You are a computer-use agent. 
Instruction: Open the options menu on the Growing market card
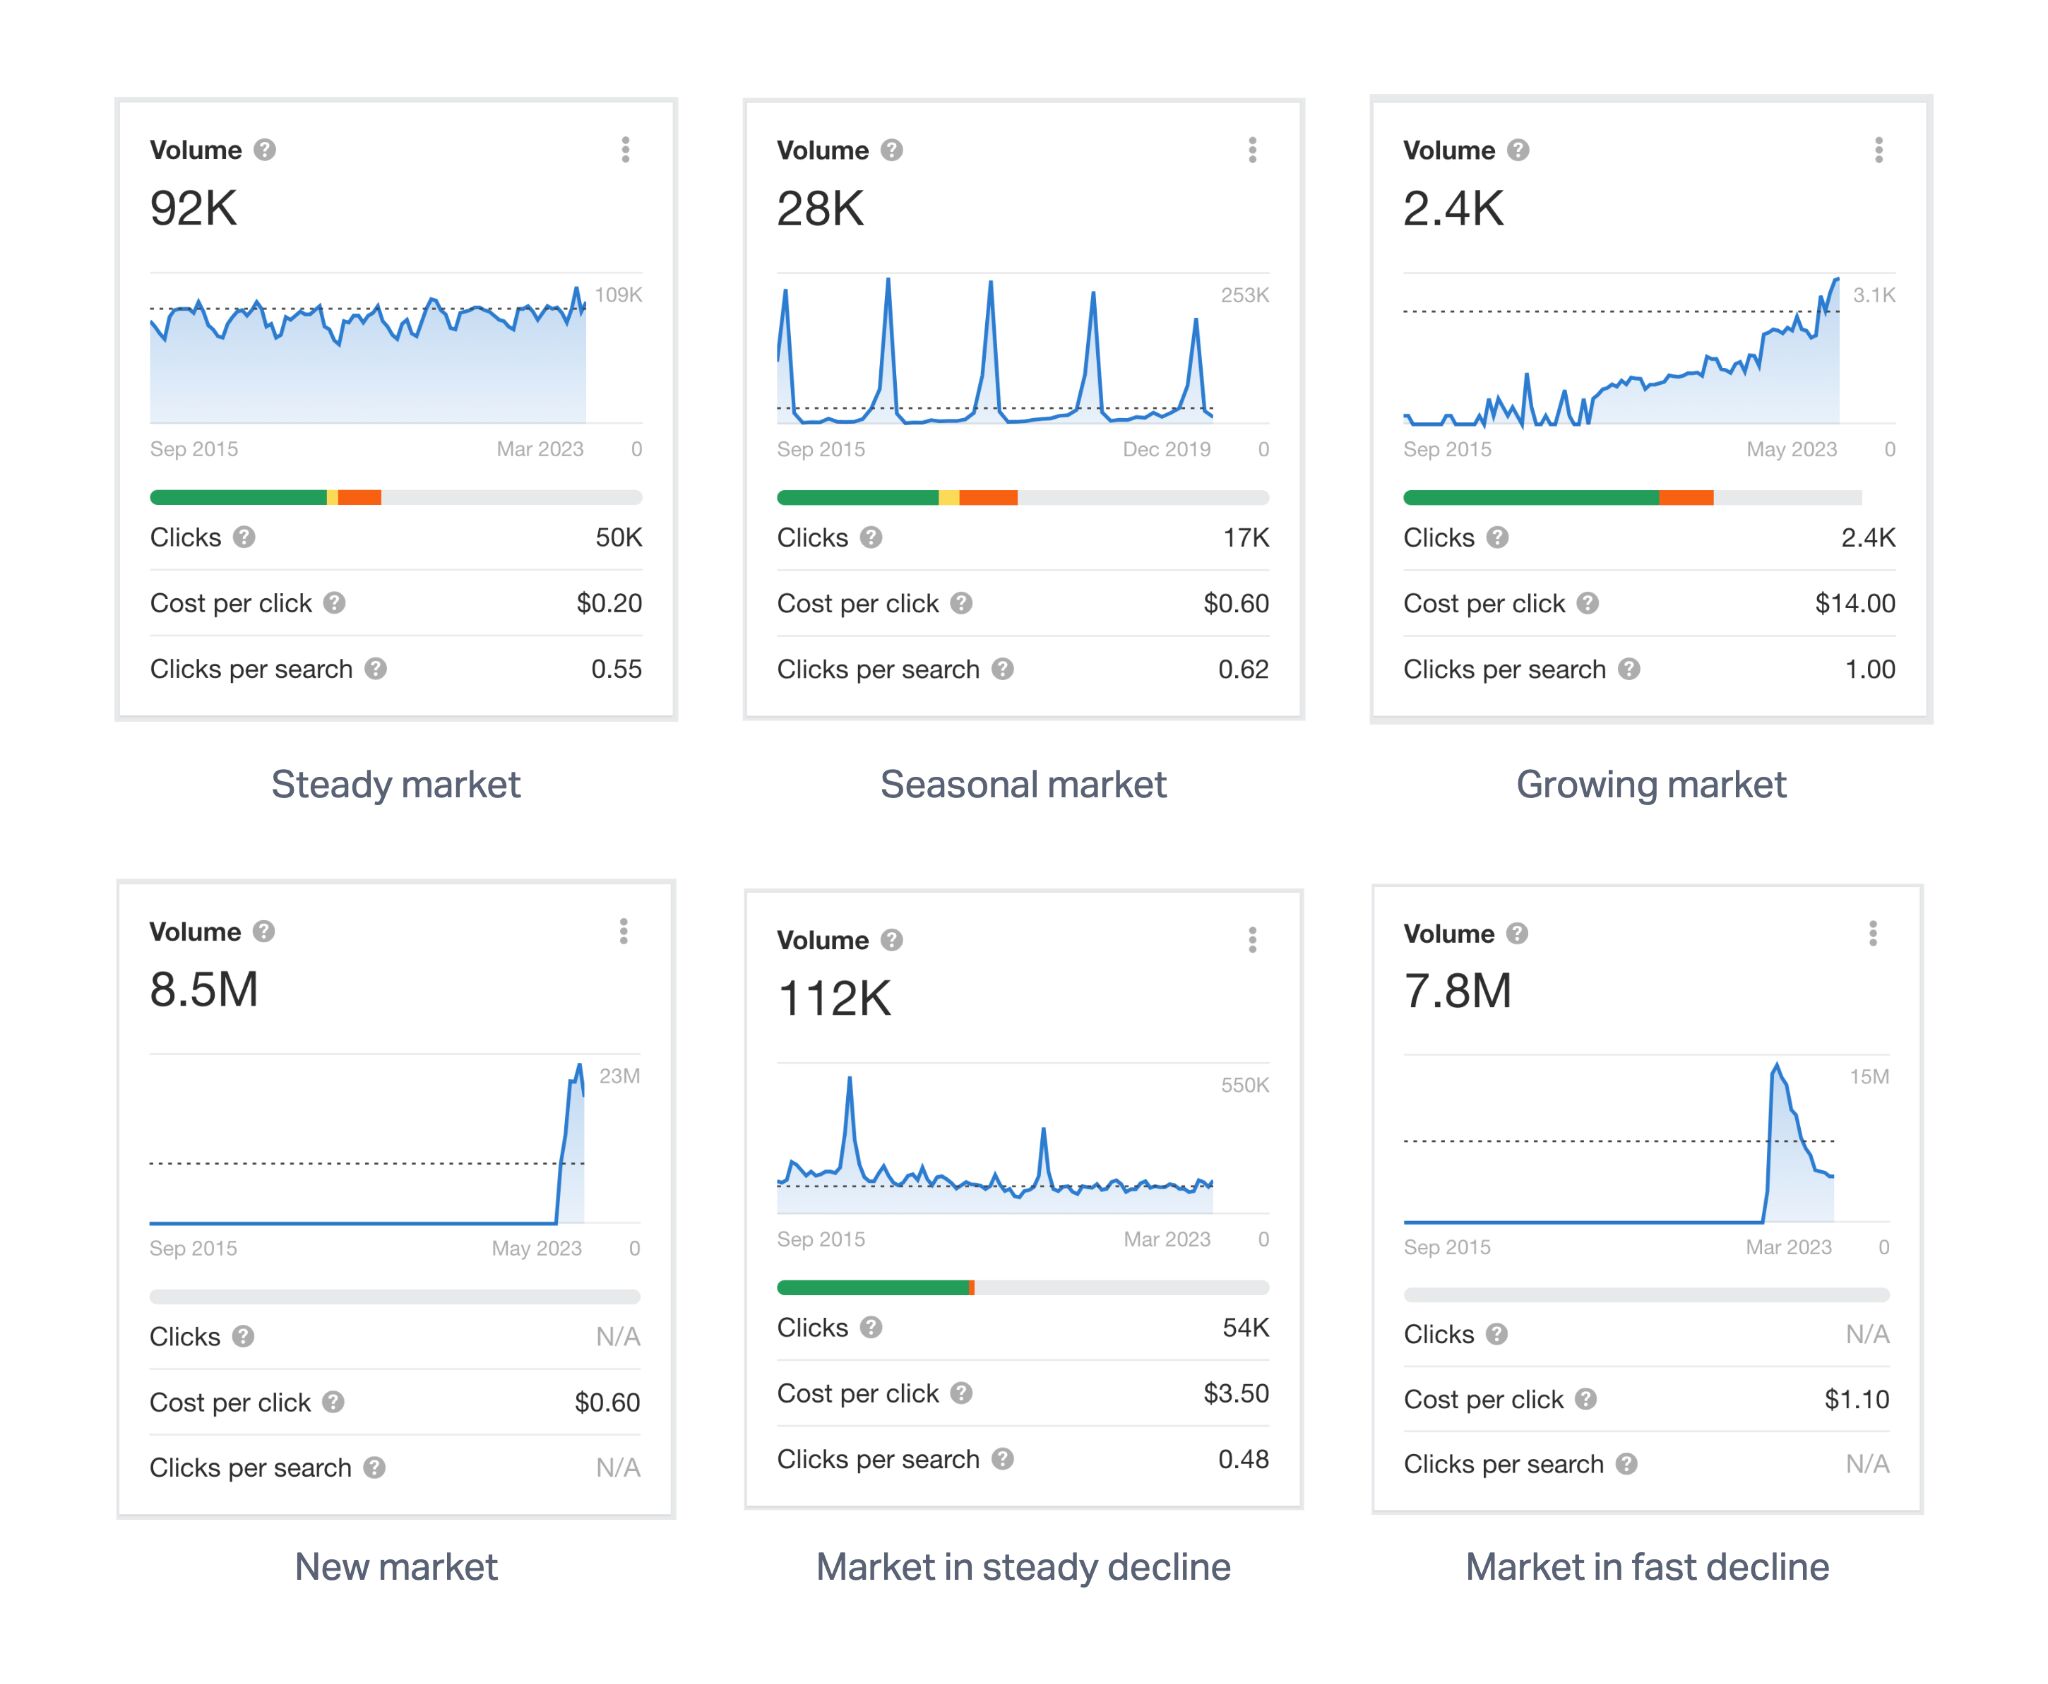tap(1878, 150)
